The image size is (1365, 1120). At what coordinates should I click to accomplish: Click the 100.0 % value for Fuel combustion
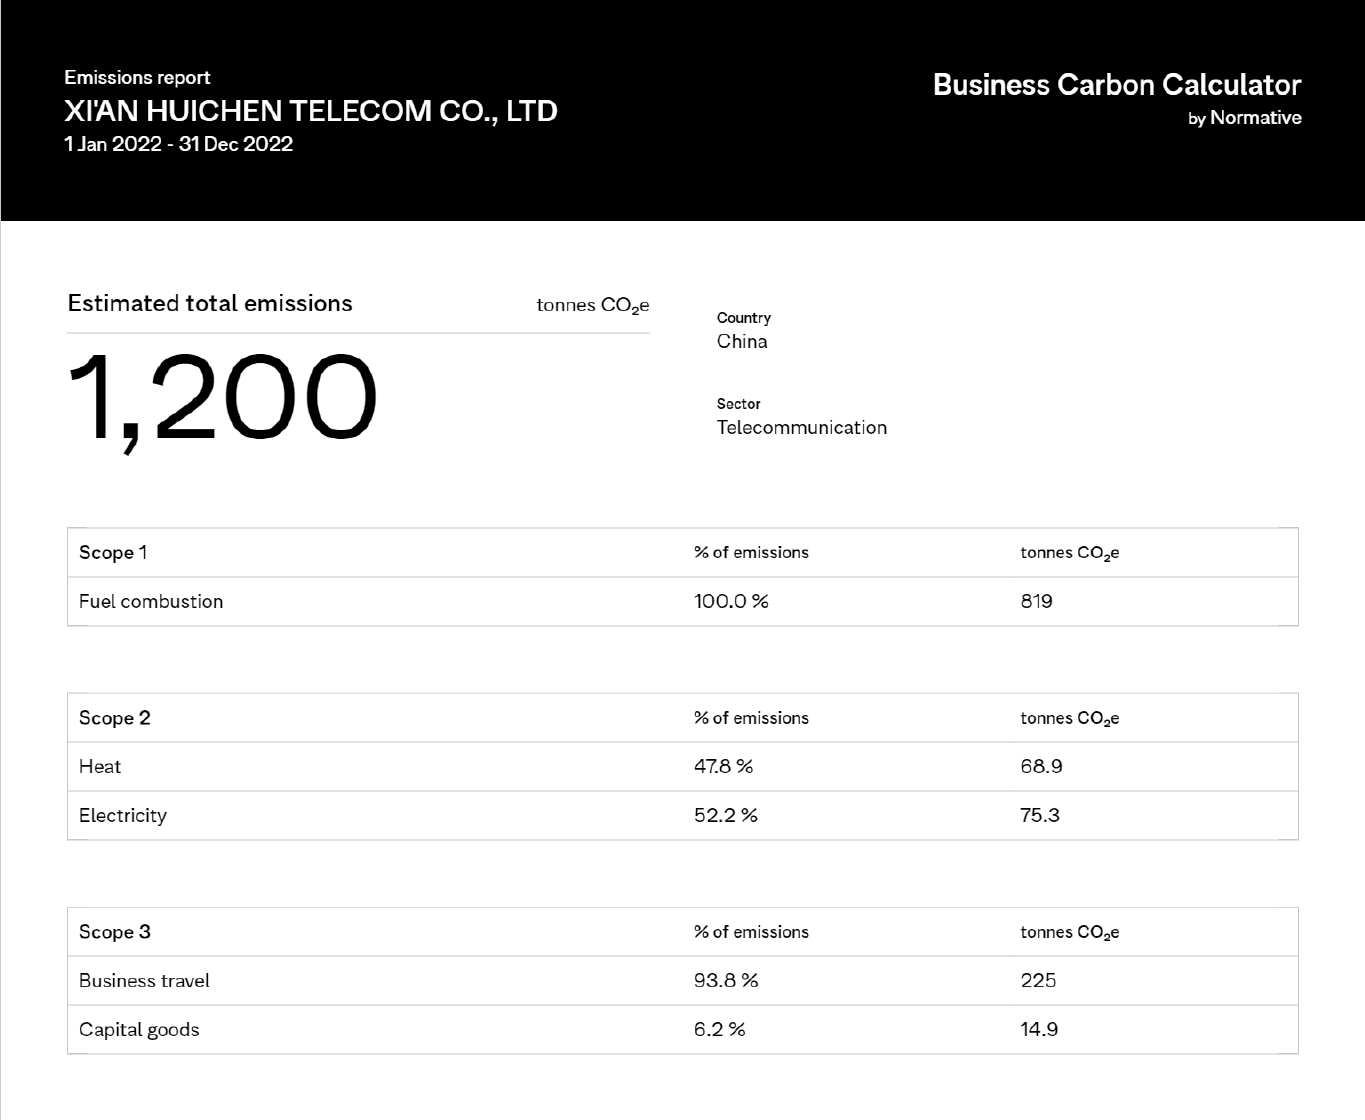[x=731, y=602]
